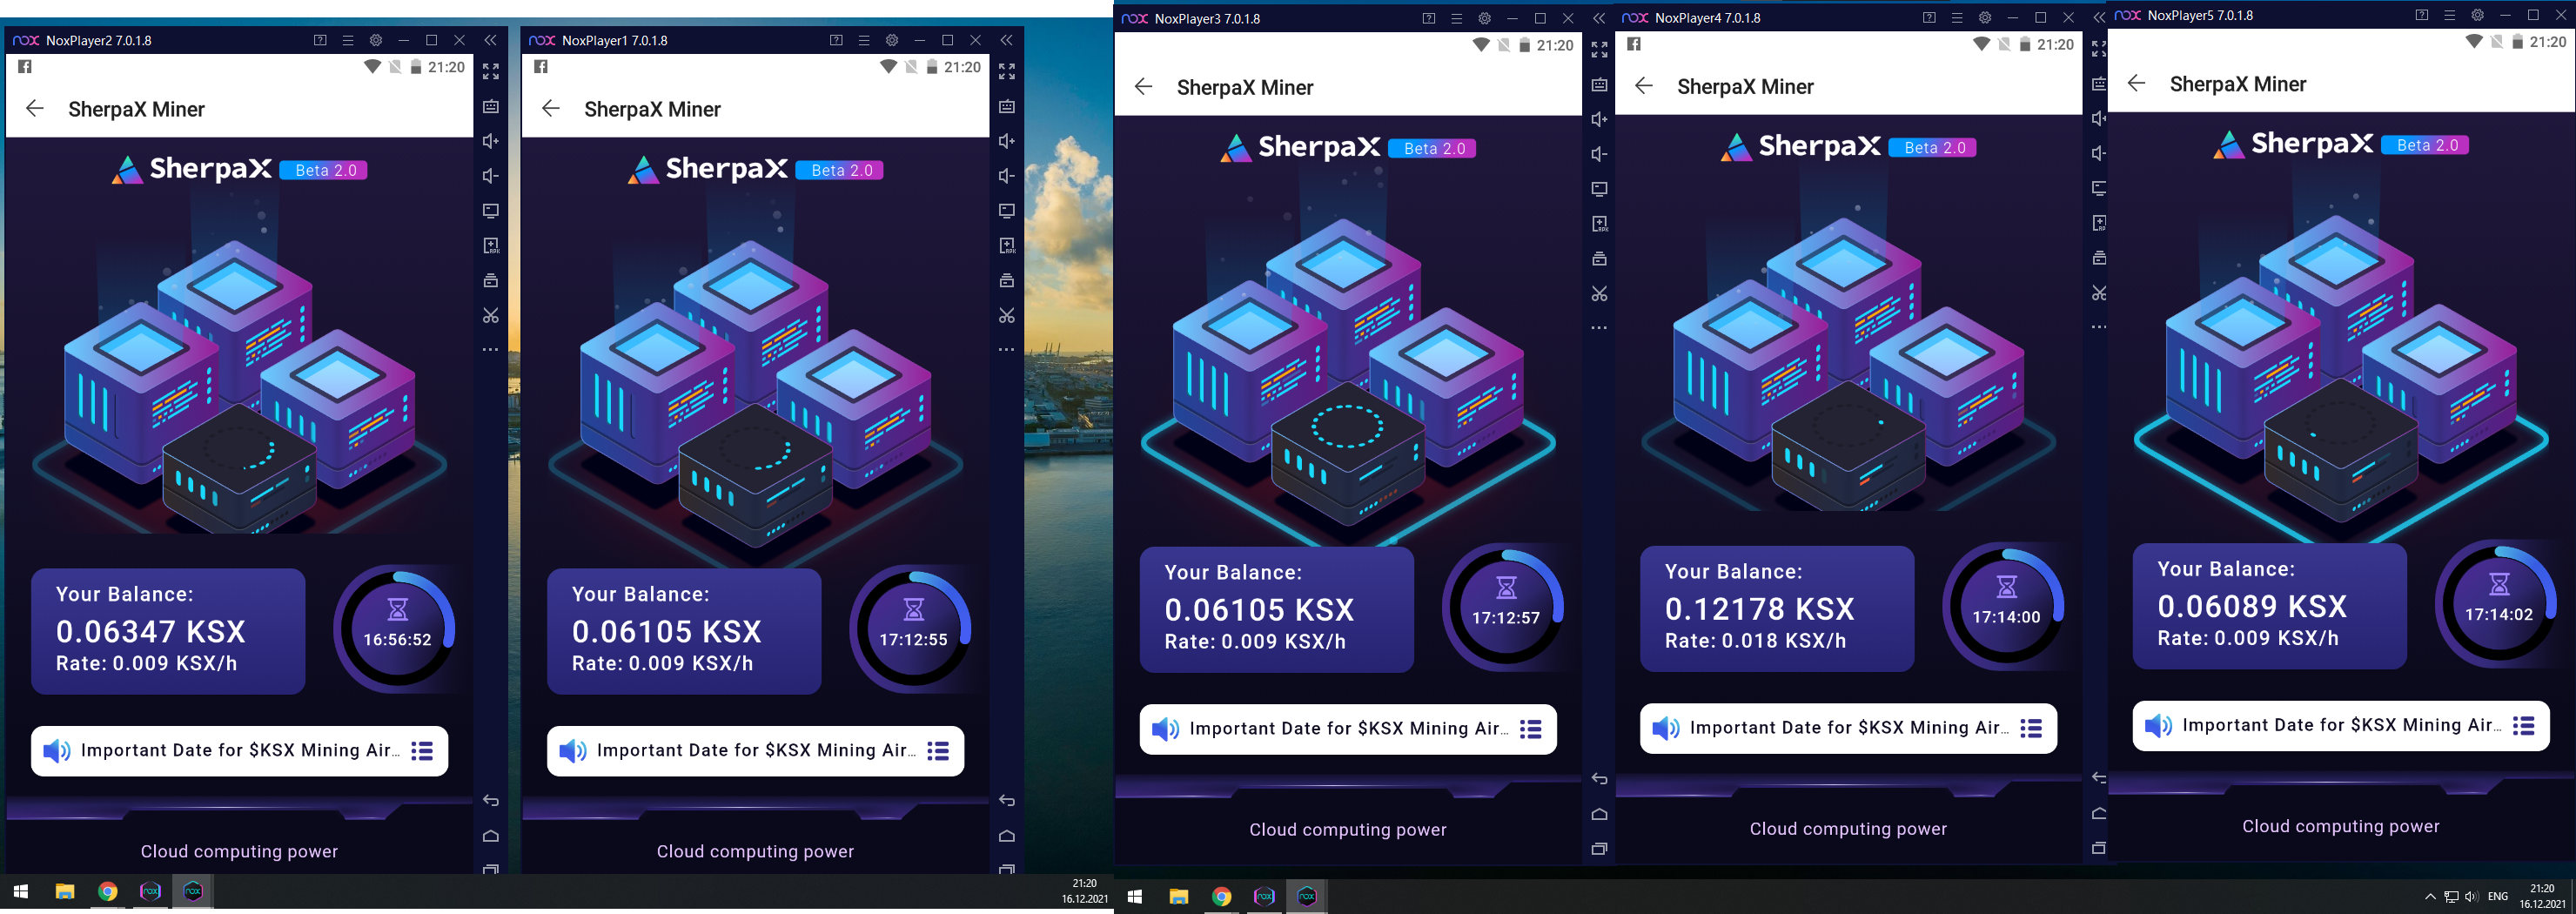
Task: Collapse NoxPlayer3 sidebar with double chevron
Action: (x=1599, y=18)
